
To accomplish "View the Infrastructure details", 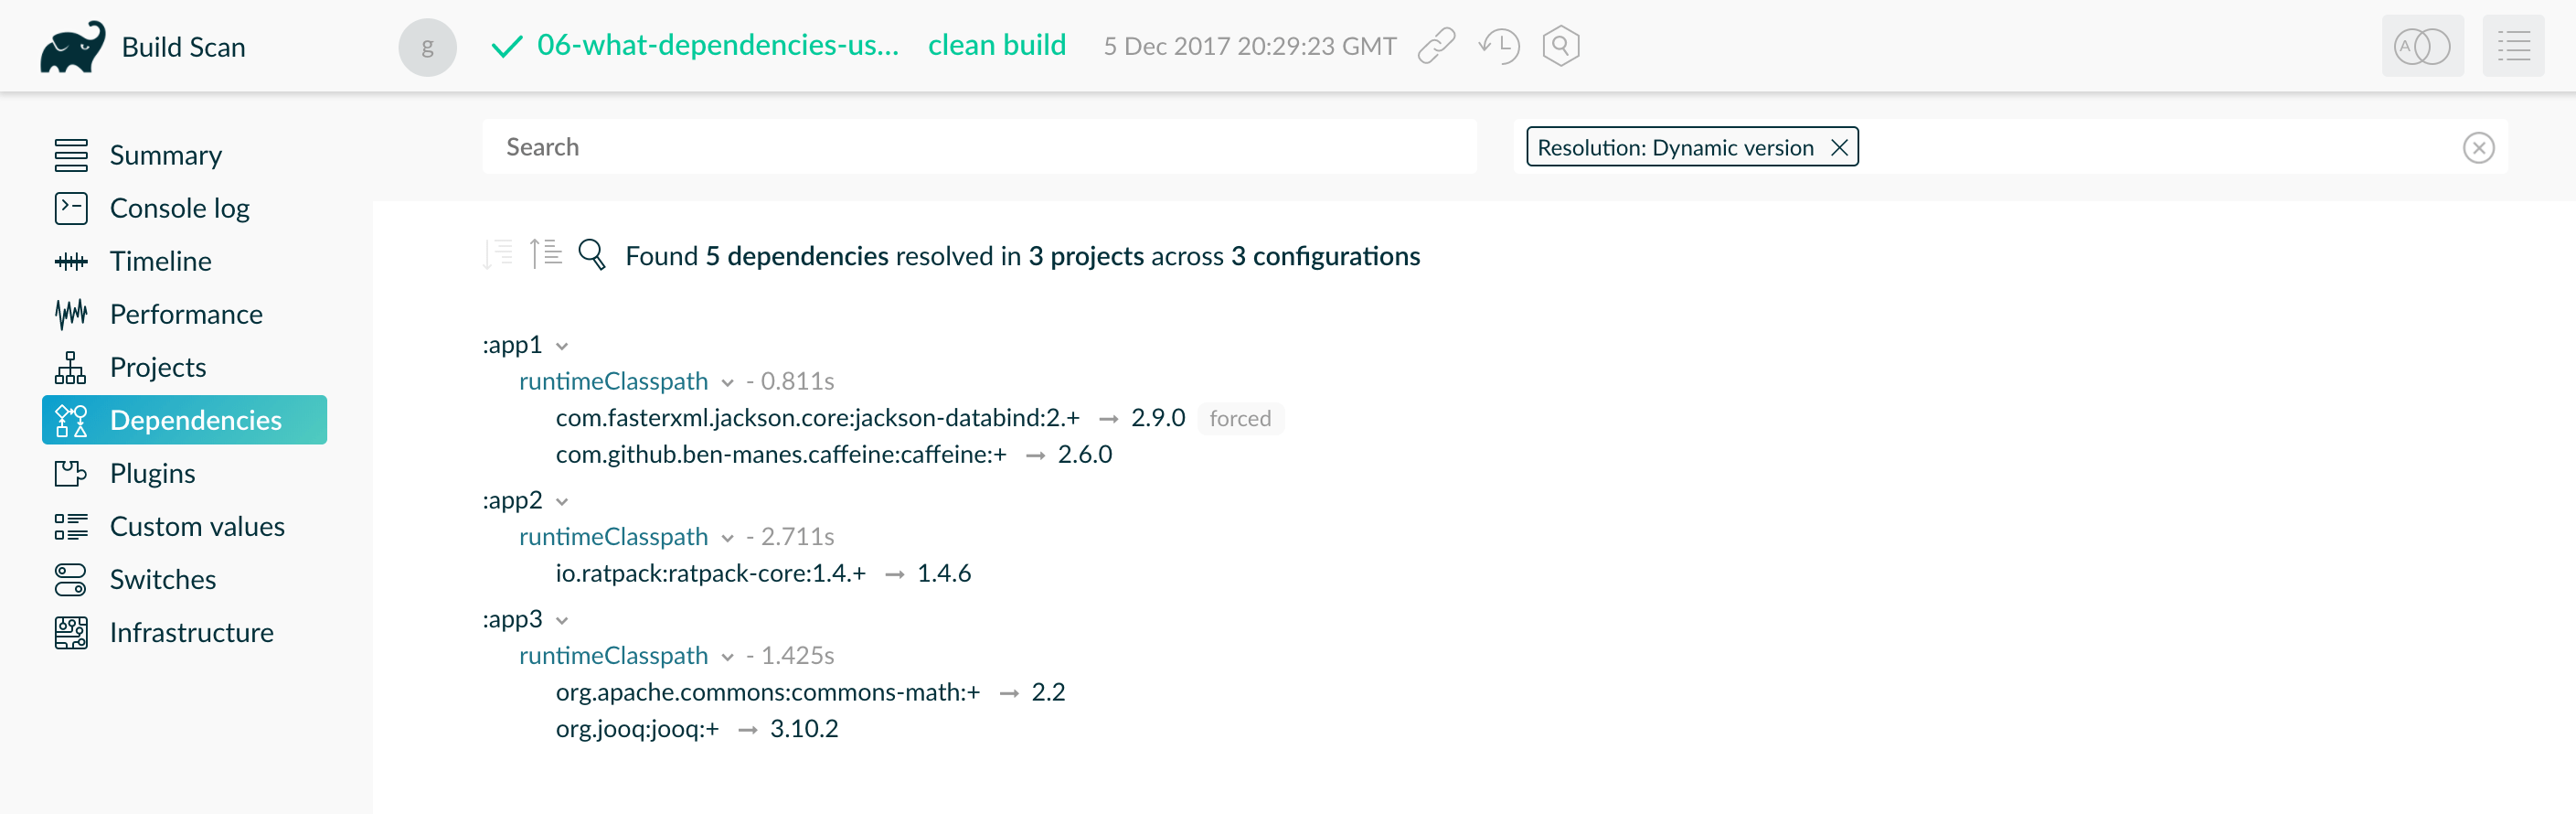I will [x=192, y=632].
